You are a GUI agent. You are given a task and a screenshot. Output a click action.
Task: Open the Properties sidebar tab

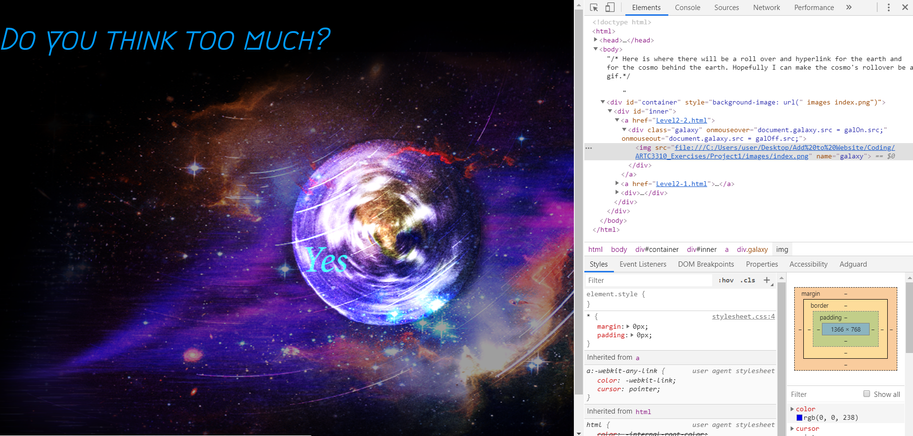point(762,264)
